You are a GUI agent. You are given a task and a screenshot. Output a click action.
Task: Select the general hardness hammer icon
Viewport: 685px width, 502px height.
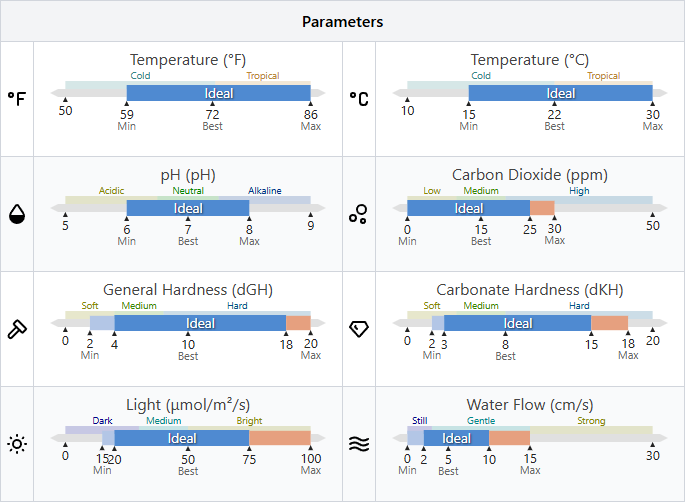(x=17, y=329)
